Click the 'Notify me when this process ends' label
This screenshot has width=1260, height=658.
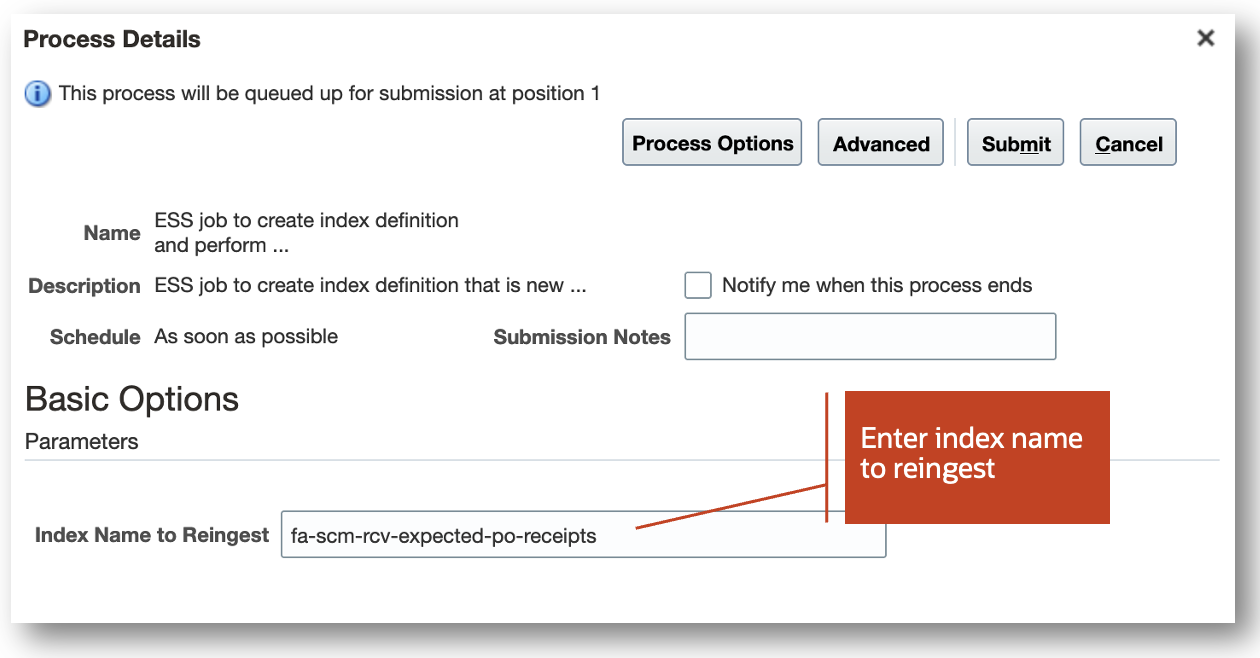coord(876,285)
